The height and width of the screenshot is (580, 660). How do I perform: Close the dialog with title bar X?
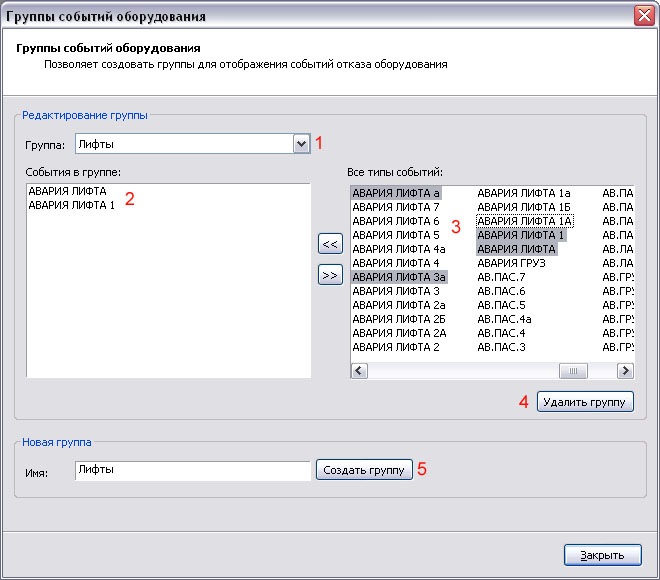click(x=644, y=15)
